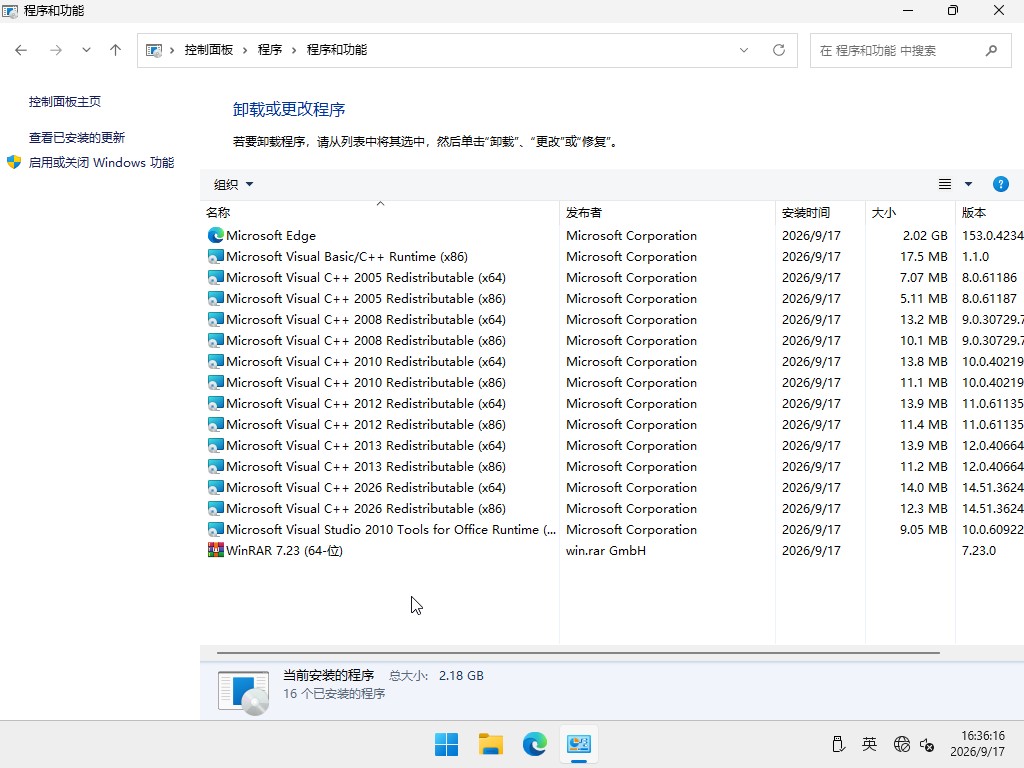This screenshot has height=768, width=1024.
Task: Refresh the 程序和功能 view
Action: coord(778,50)
